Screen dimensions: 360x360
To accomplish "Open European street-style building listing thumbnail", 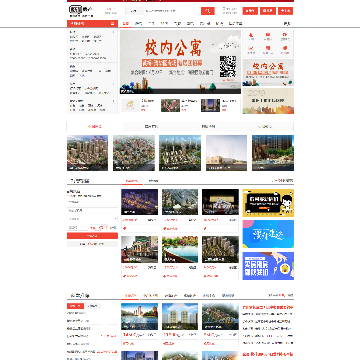I will 139,250.
